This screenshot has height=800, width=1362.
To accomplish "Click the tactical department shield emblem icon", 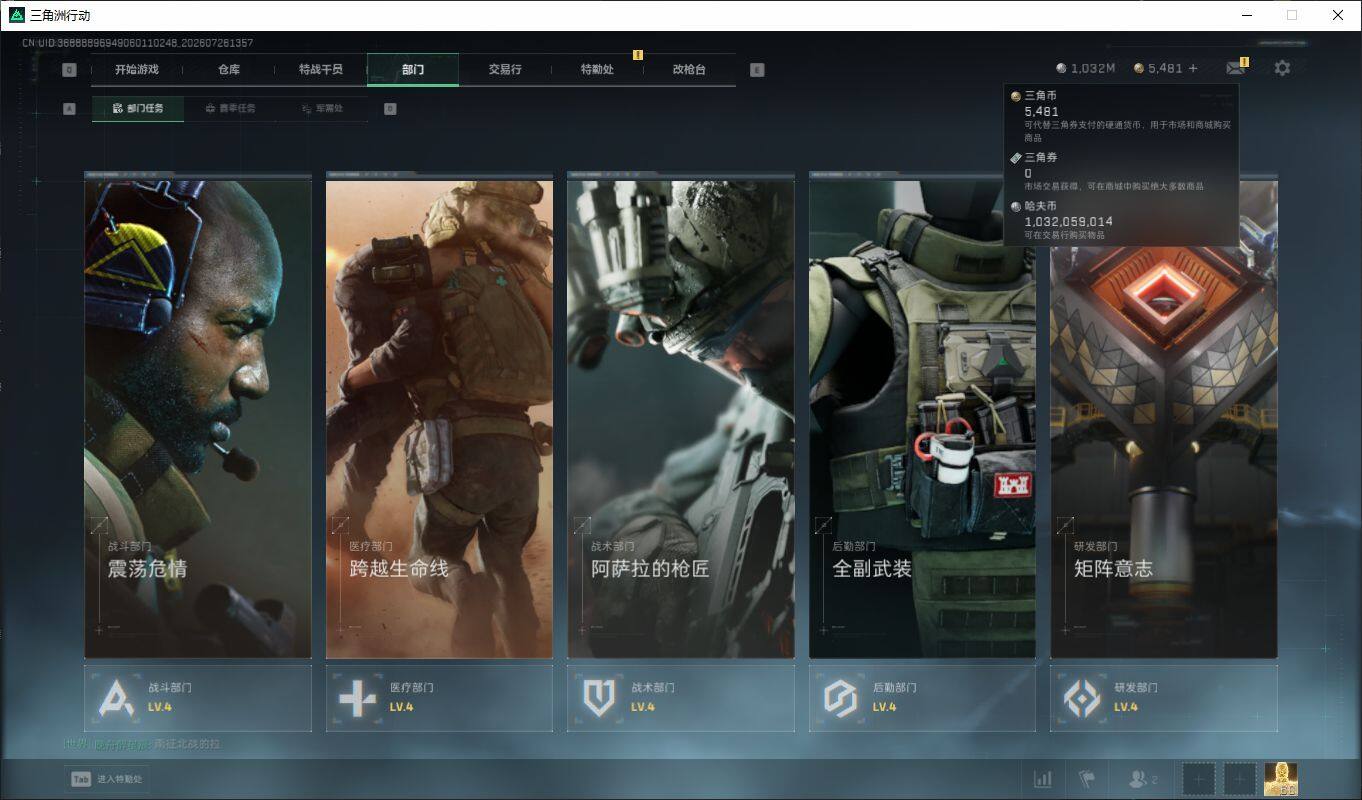I will (x=599, y=698).
